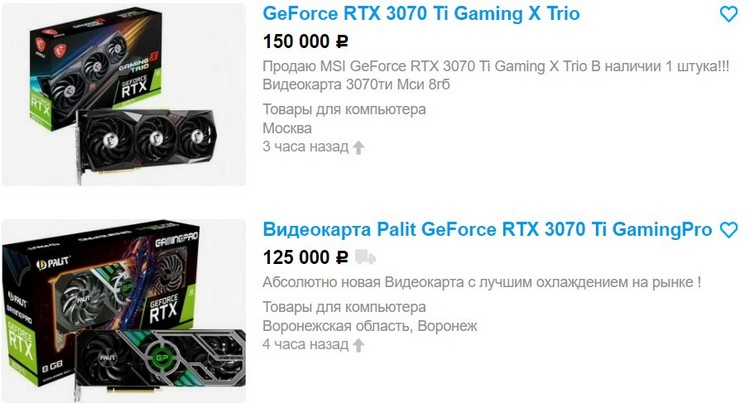This screenshot has height=408, width=750.
Task: Click the 150 000 ₽ price
Action: click(x=306, y=42)
